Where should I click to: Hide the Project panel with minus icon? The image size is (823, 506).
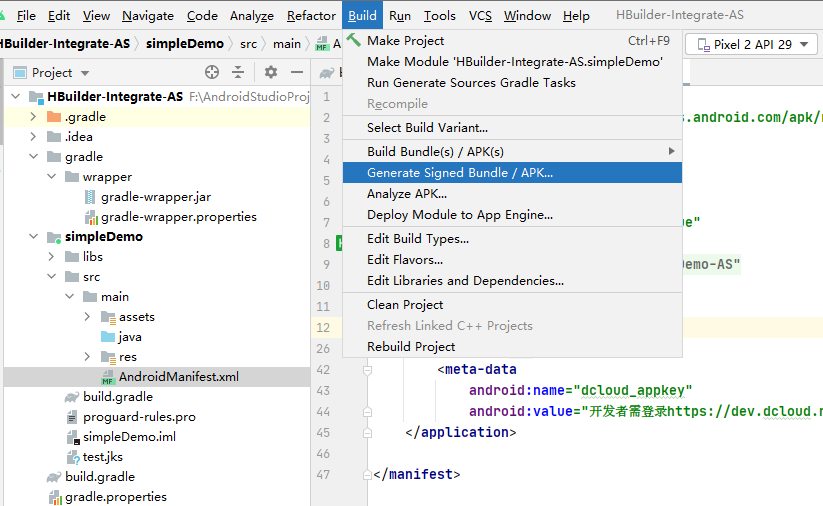297,72
